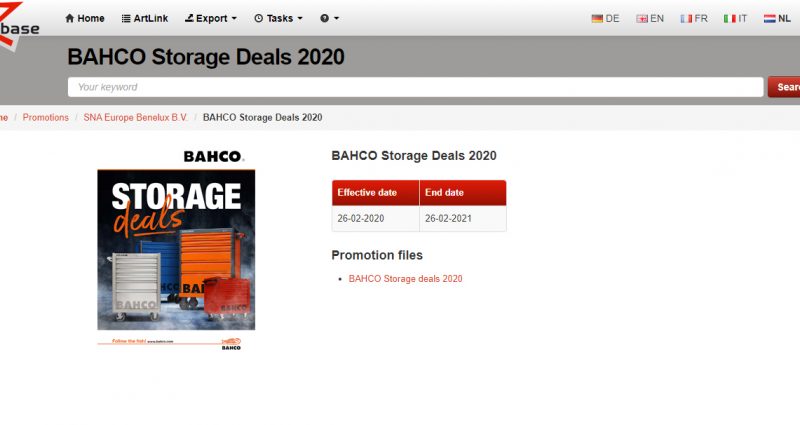The height and width of the screenshot is (425, 800).
Task: Select the Dutch NL flag language
Action: coord(777,18)
